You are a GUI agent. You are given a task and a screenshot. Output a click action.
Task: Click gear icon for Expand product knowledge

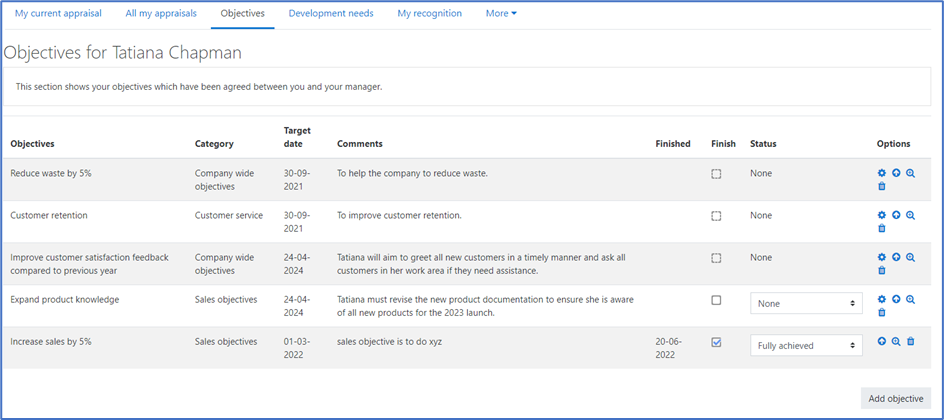point(882,299)
